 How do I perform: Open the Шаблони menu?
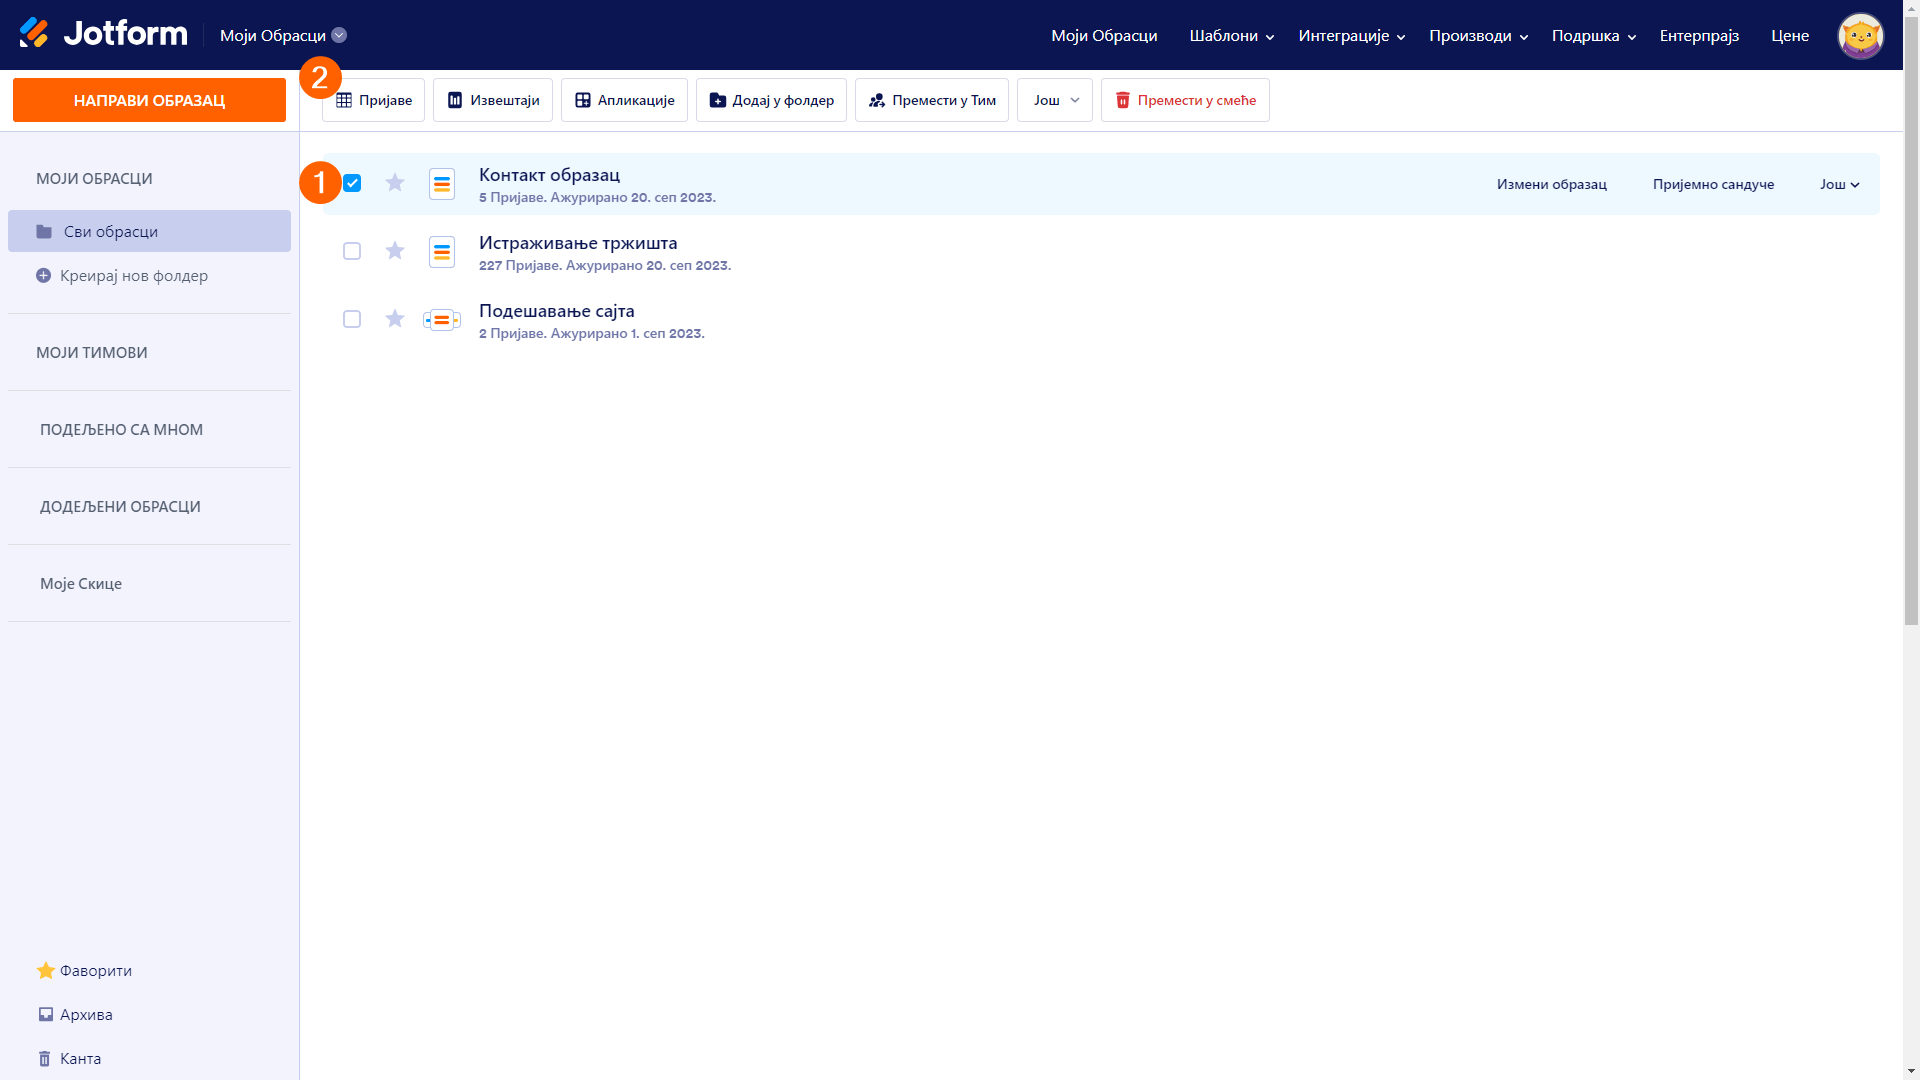pyautogui.click(x=1231, y=36)
